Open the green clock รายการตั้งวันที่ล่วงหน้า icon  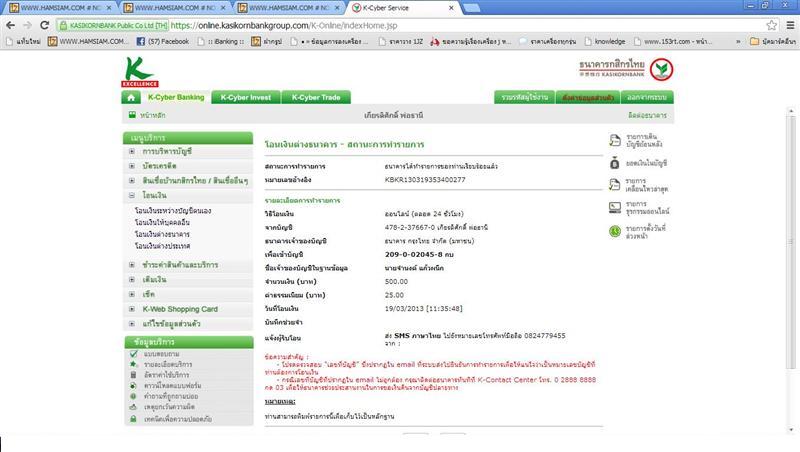click(615, 231)
